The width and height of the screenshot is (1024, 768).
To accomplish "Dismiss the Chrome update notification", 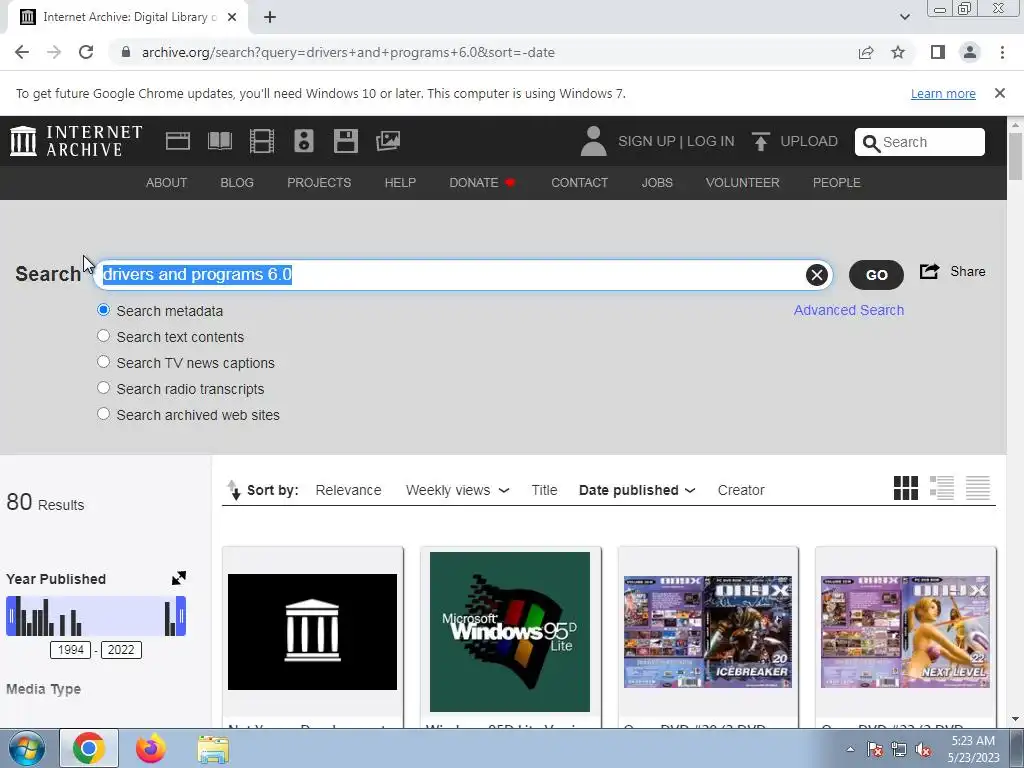I will 1000,93.
